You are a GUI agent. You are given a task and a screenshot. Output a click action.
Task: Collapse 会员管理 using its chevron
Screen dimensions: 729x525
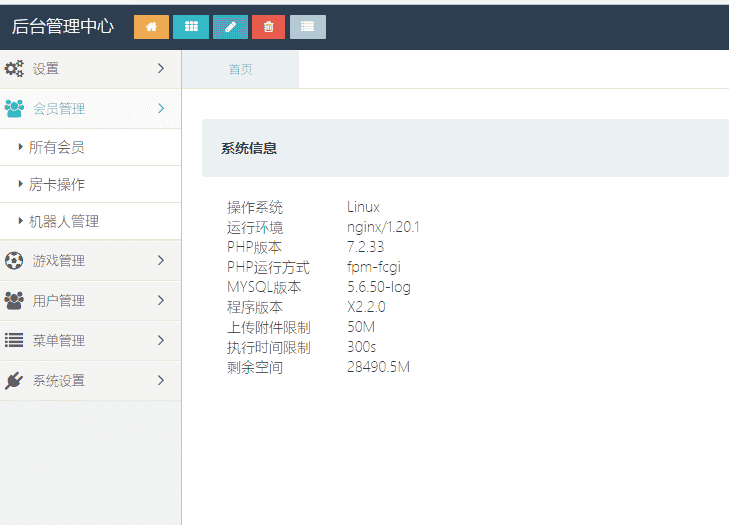161,109
